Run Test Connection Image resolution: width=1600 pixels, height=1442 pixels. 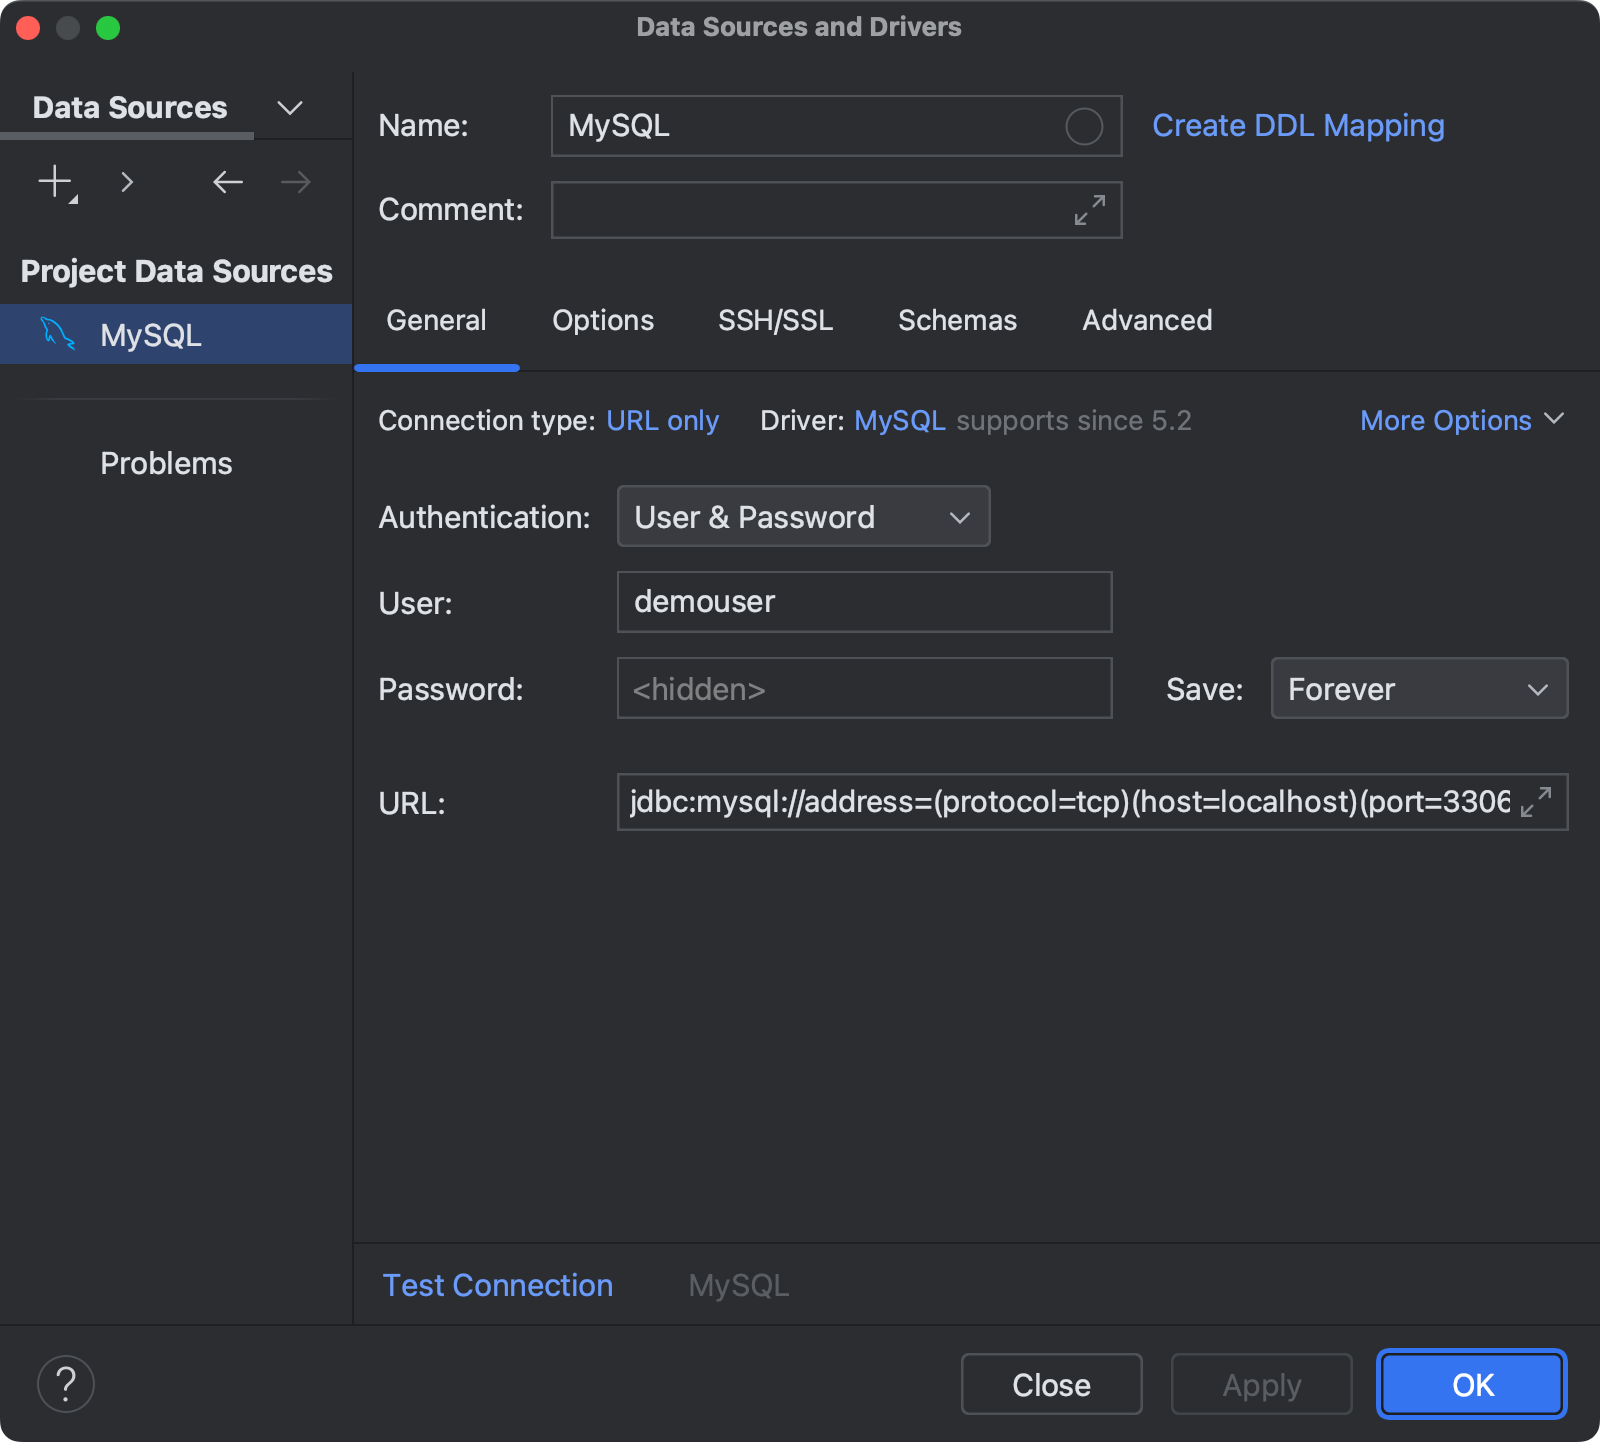tap(497, 1285)
